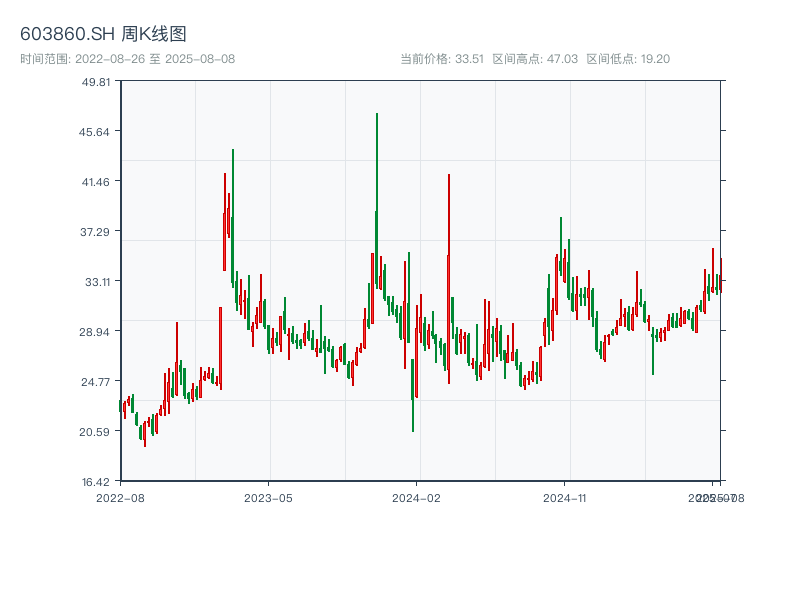Click the y-axis label 16.42

point(96,482)
